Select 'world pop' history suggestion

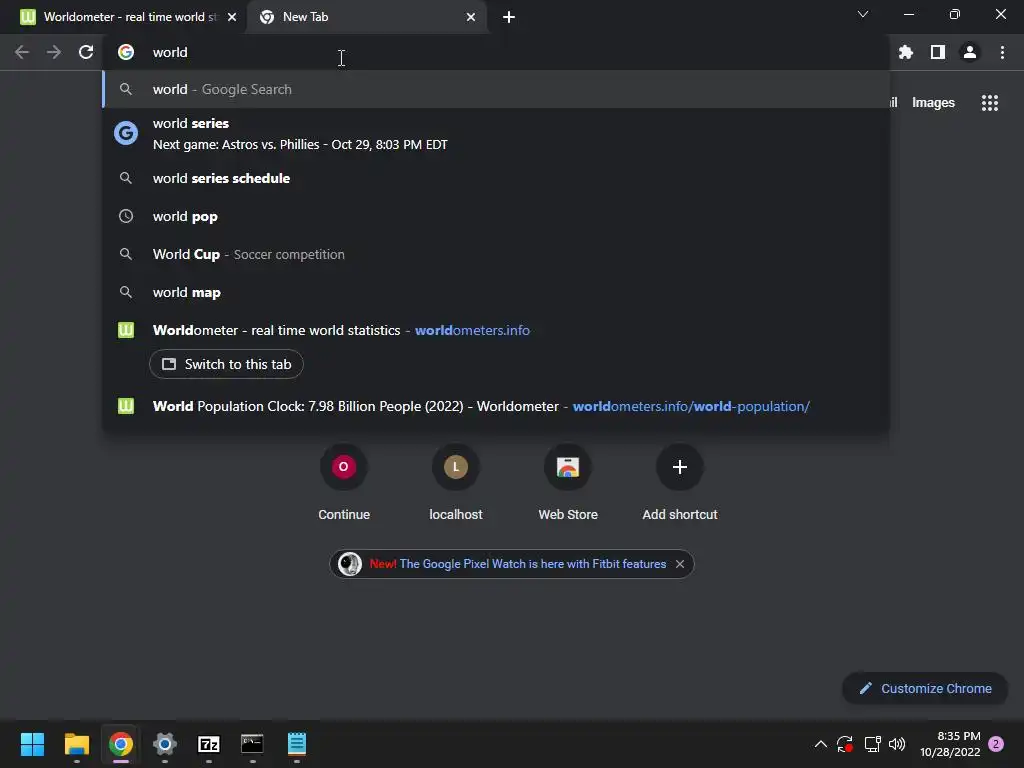coord(496,216)
